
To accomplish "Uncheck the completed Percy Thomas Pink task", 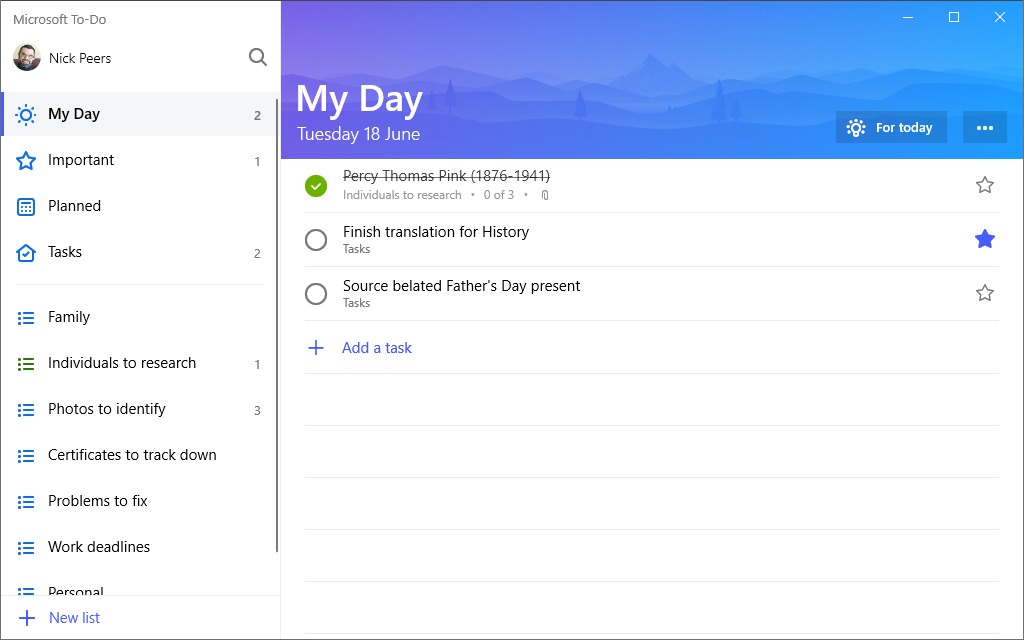I will pos(315,186).
